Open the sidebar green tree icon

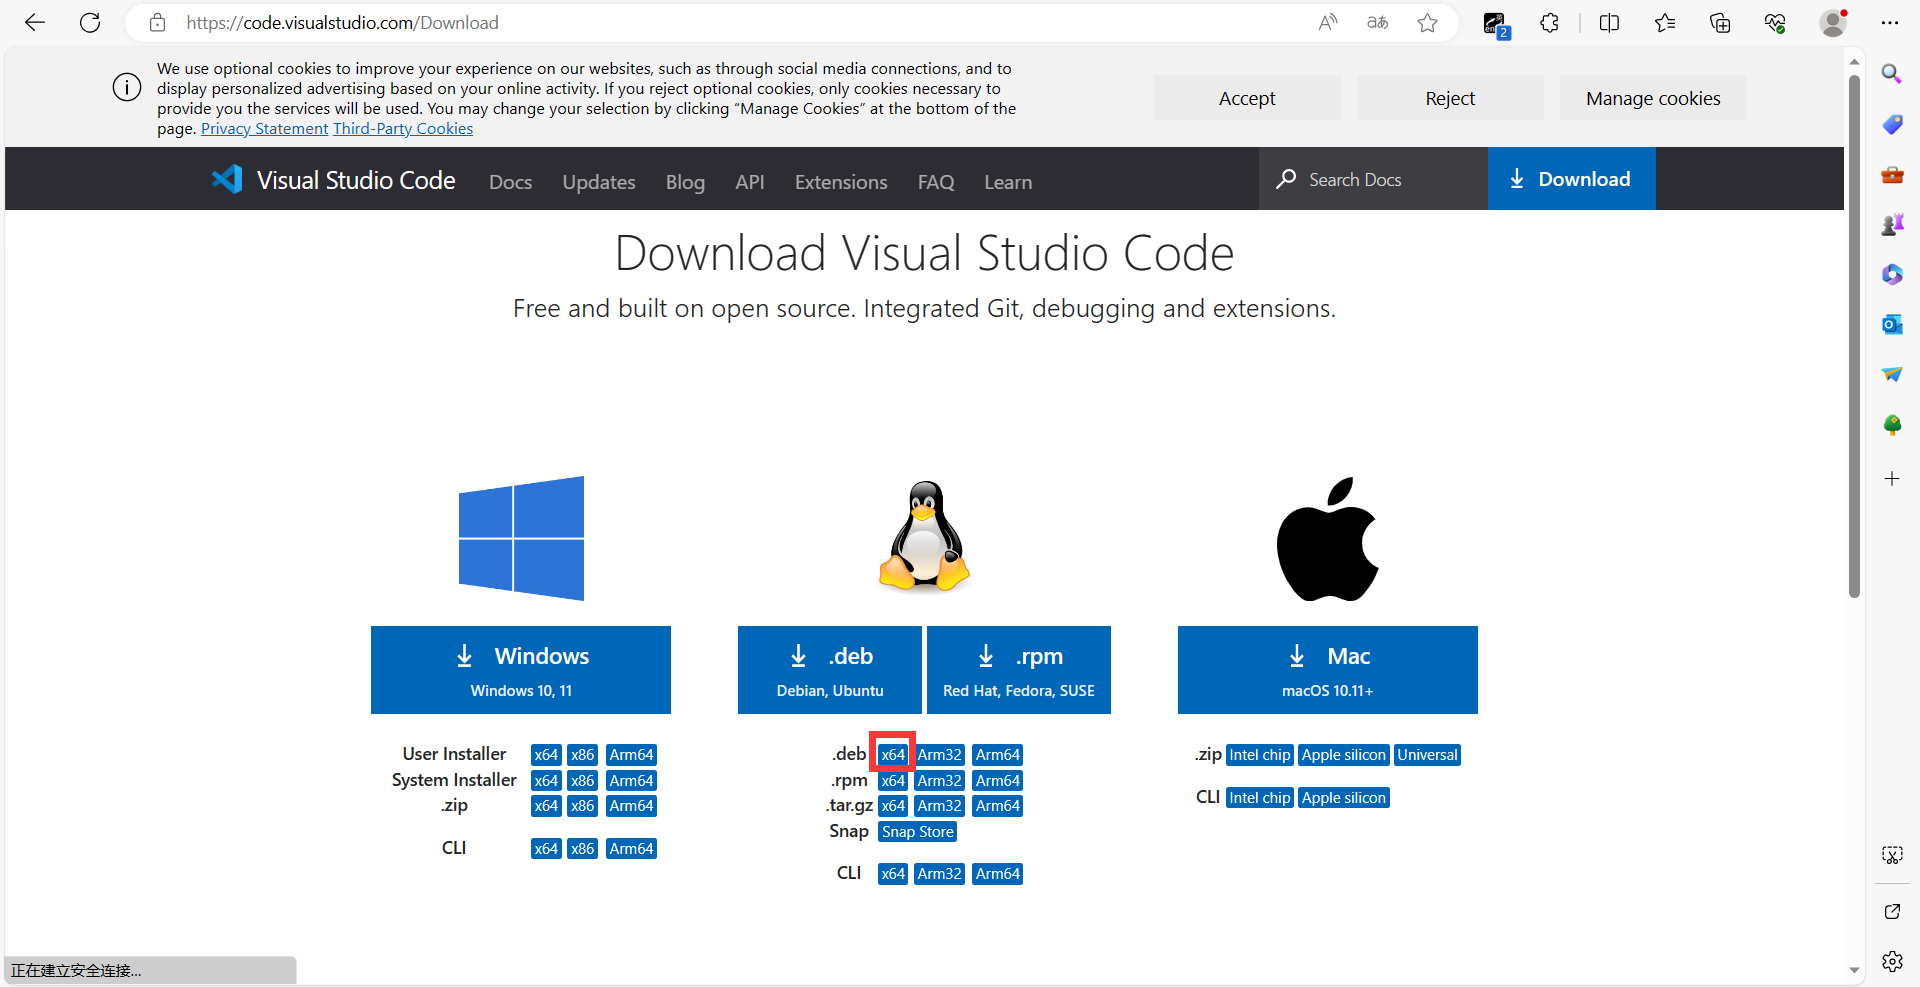click(x=1892, y=425)
